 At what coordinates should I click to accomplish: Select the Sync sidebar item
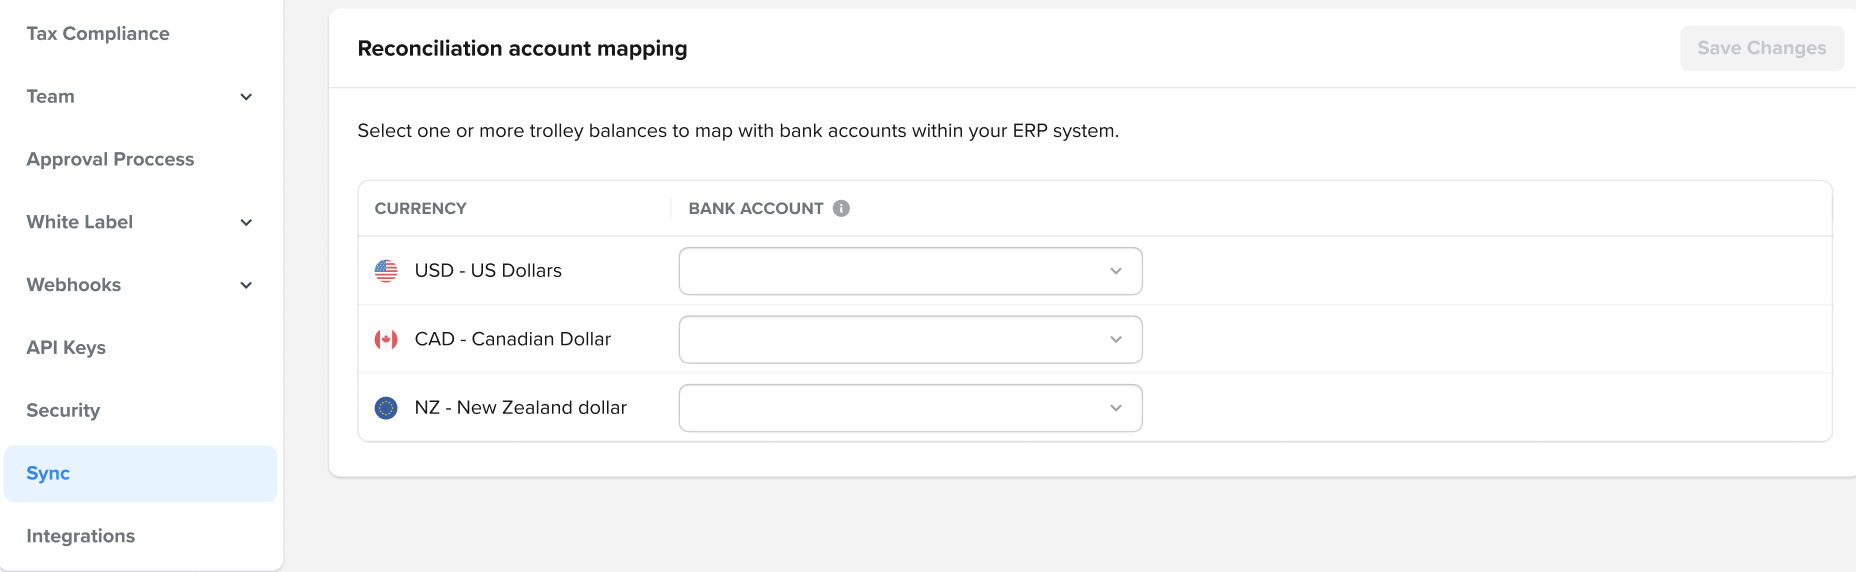pyautogui.click(x=48, y=474)
